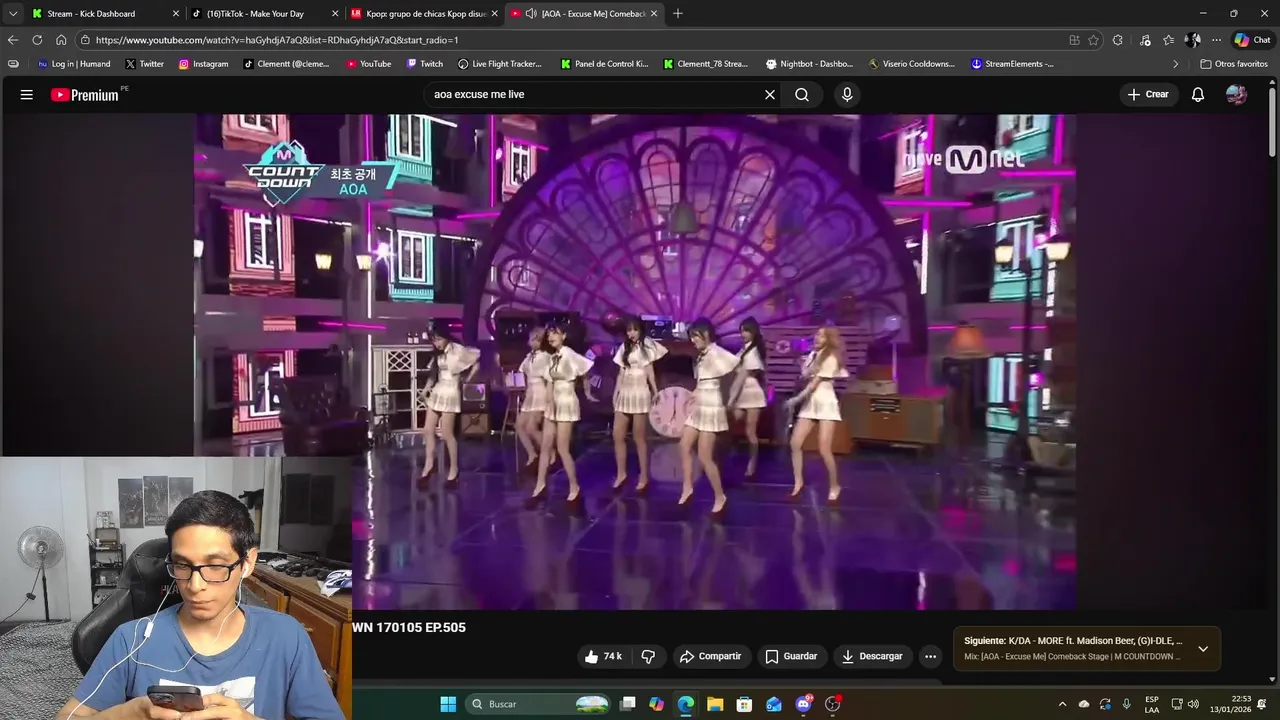Open the browser home page
The height and width of the screenshot is (720, 1280).
click(x=61, y=40)
